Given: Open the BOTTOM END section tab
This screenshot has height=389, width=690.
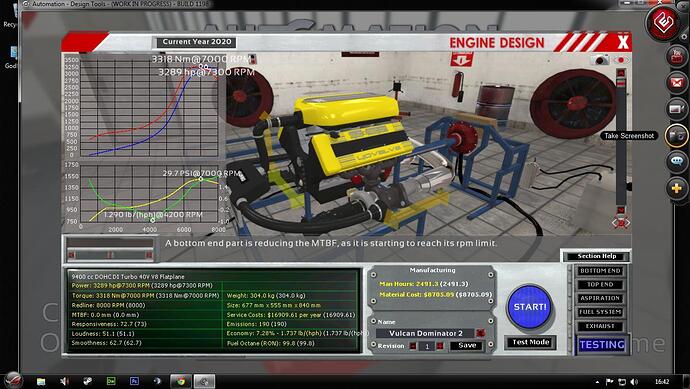Looking at the screenshot, I should pyautogui.click(x=600, y=271).
